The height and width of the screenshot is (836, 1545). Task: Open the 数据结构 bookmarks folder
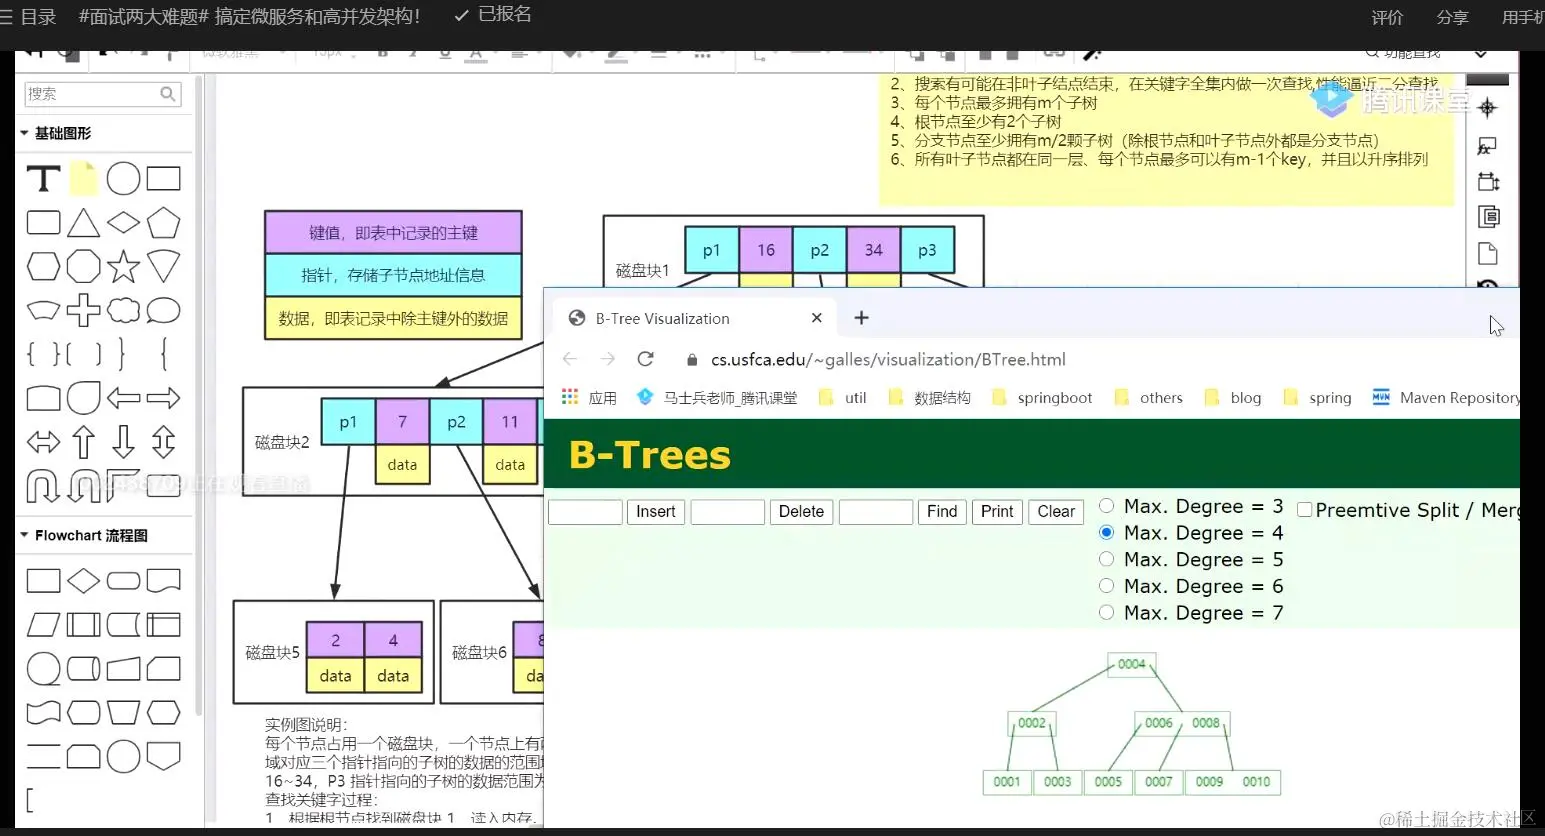(929, 398)
